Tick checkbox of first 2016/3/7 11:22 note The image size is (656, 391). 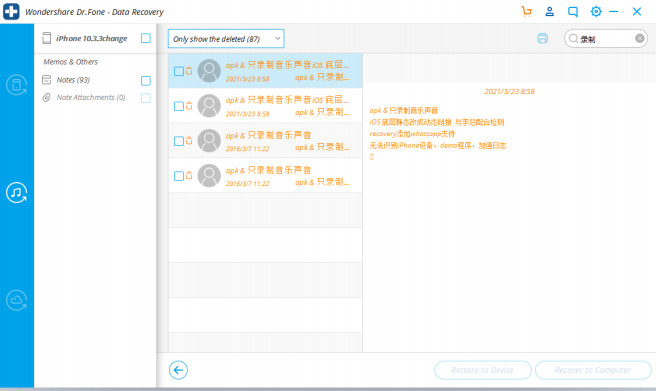click(179, 141)
